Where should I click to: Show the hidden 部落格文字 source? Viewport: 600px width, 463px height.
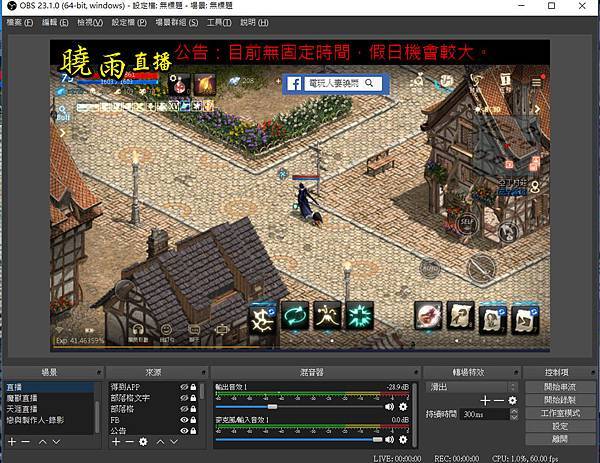pos(184,398)
